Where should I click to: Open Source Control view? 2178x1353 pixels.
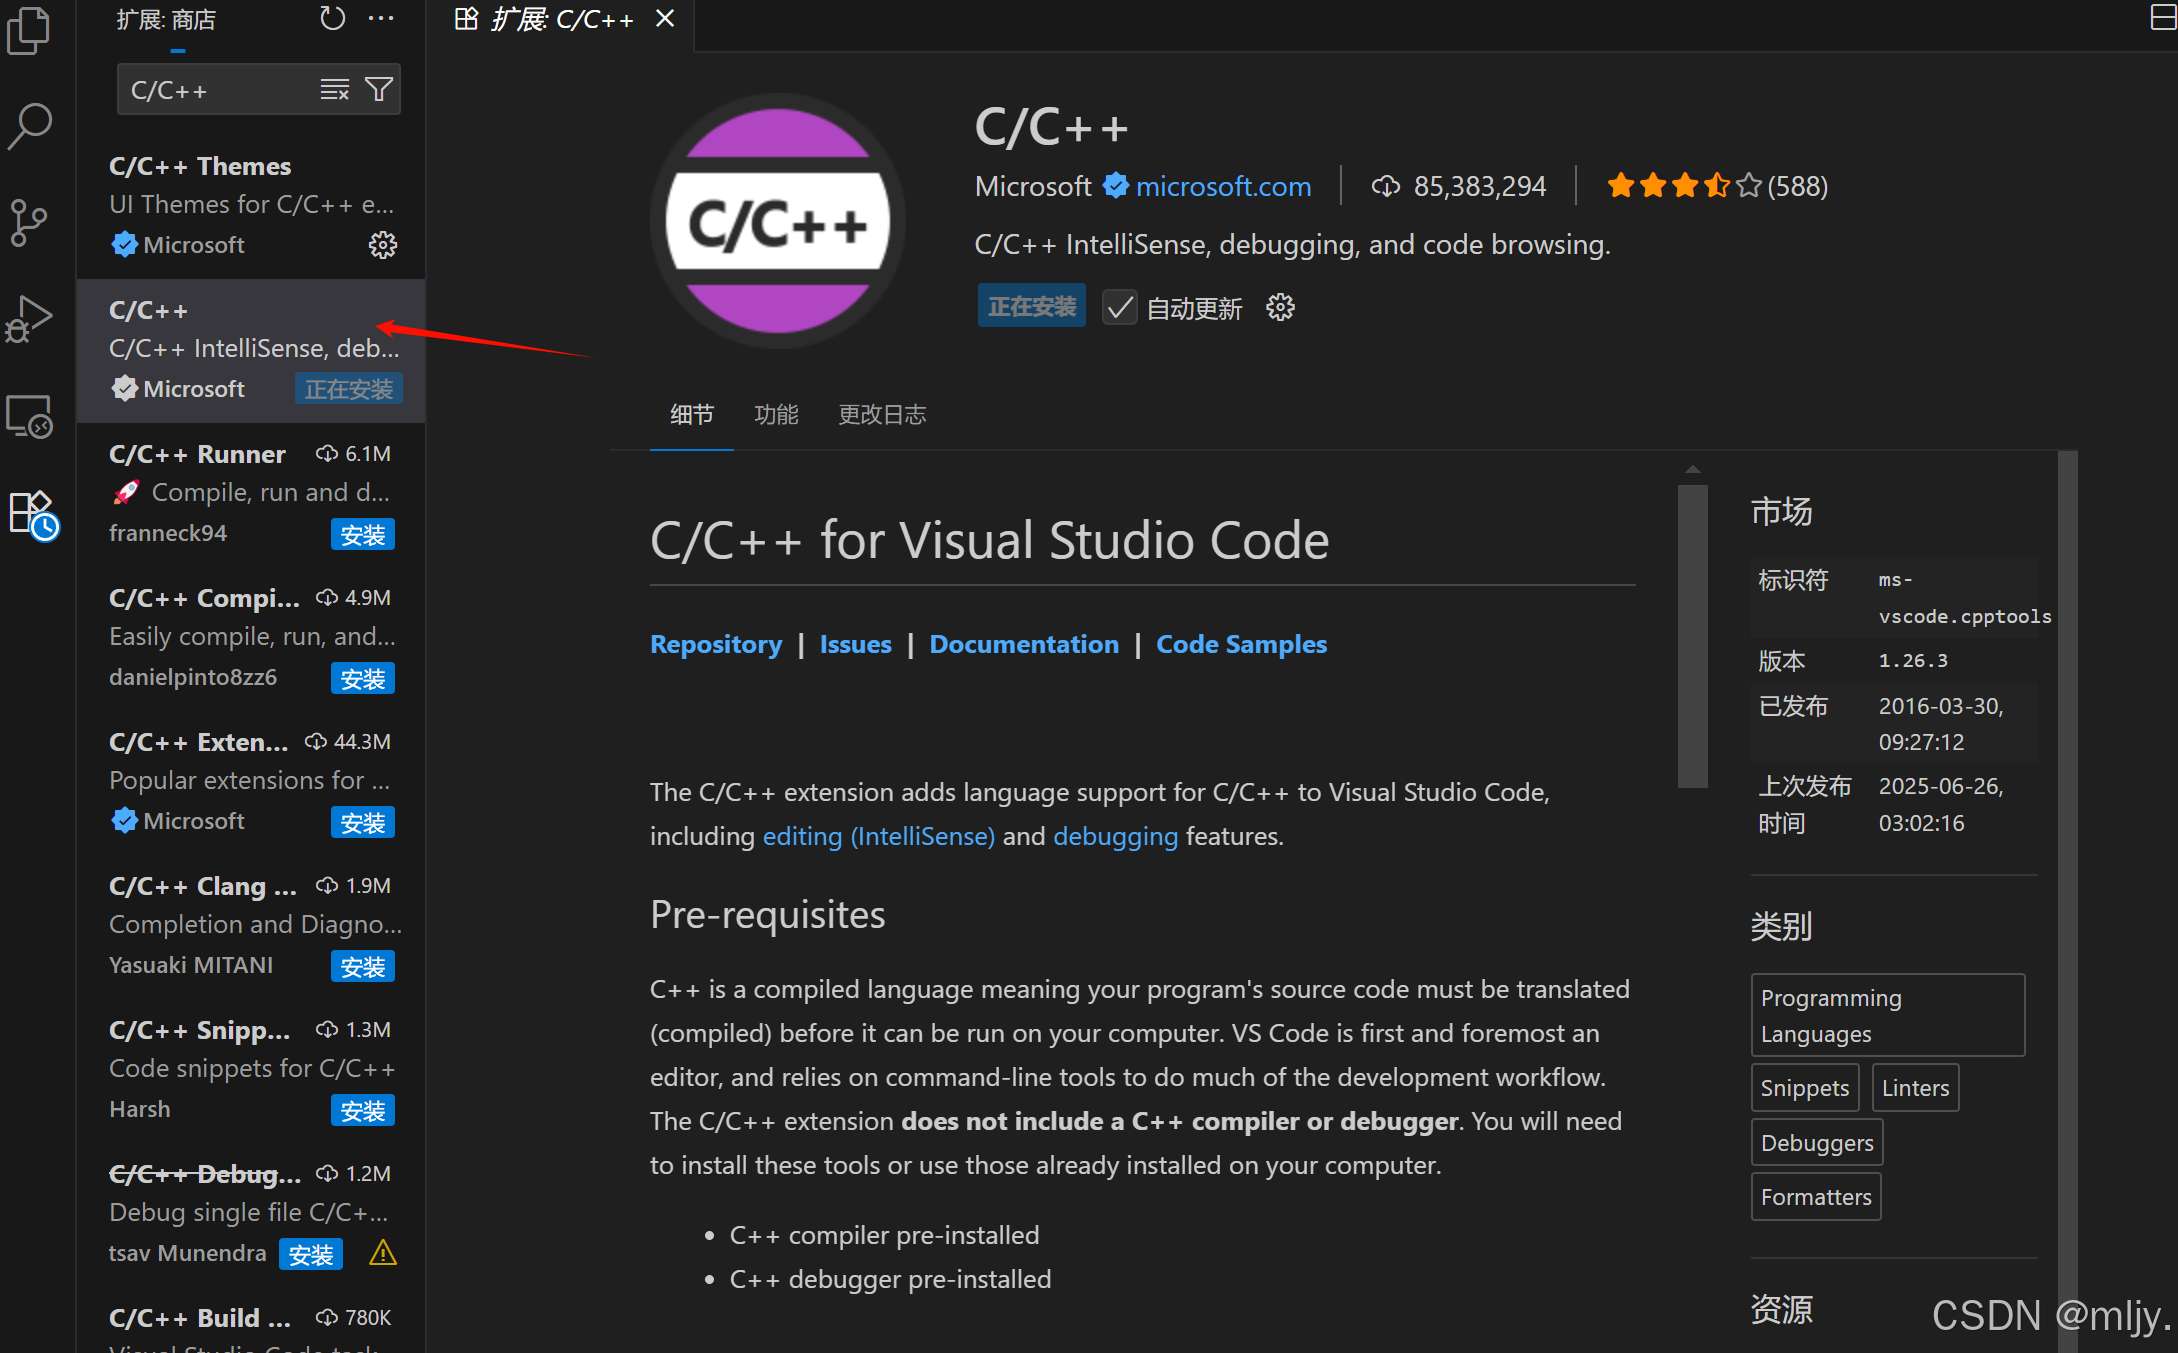click(x=29, y=222)
